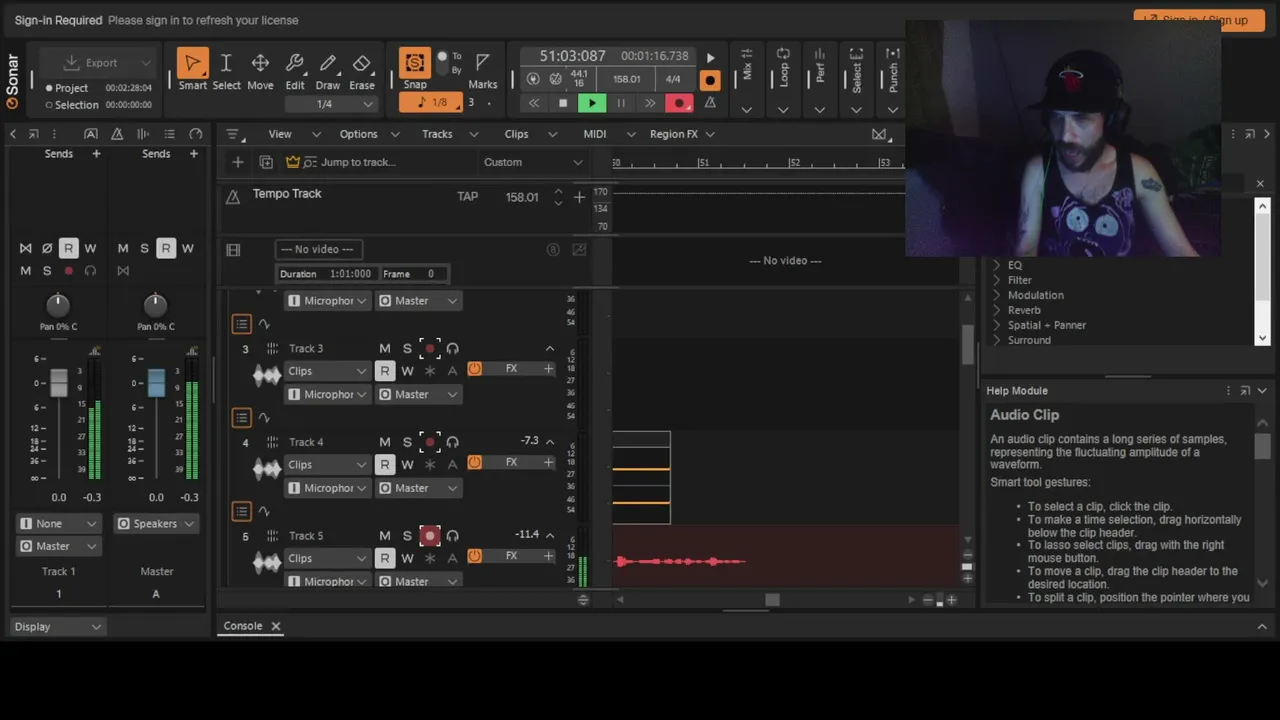
Task: Switch to the Console tab
Action: (243, 626)
